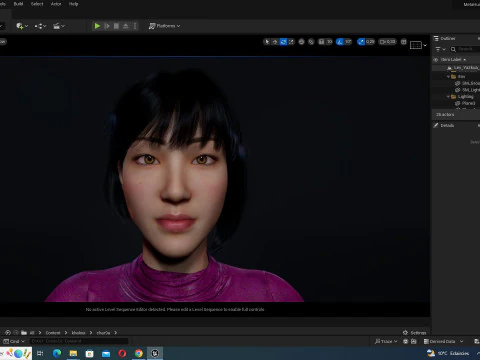Open play options three-dot menu
The image size is (480, 360).
[135, 26]
